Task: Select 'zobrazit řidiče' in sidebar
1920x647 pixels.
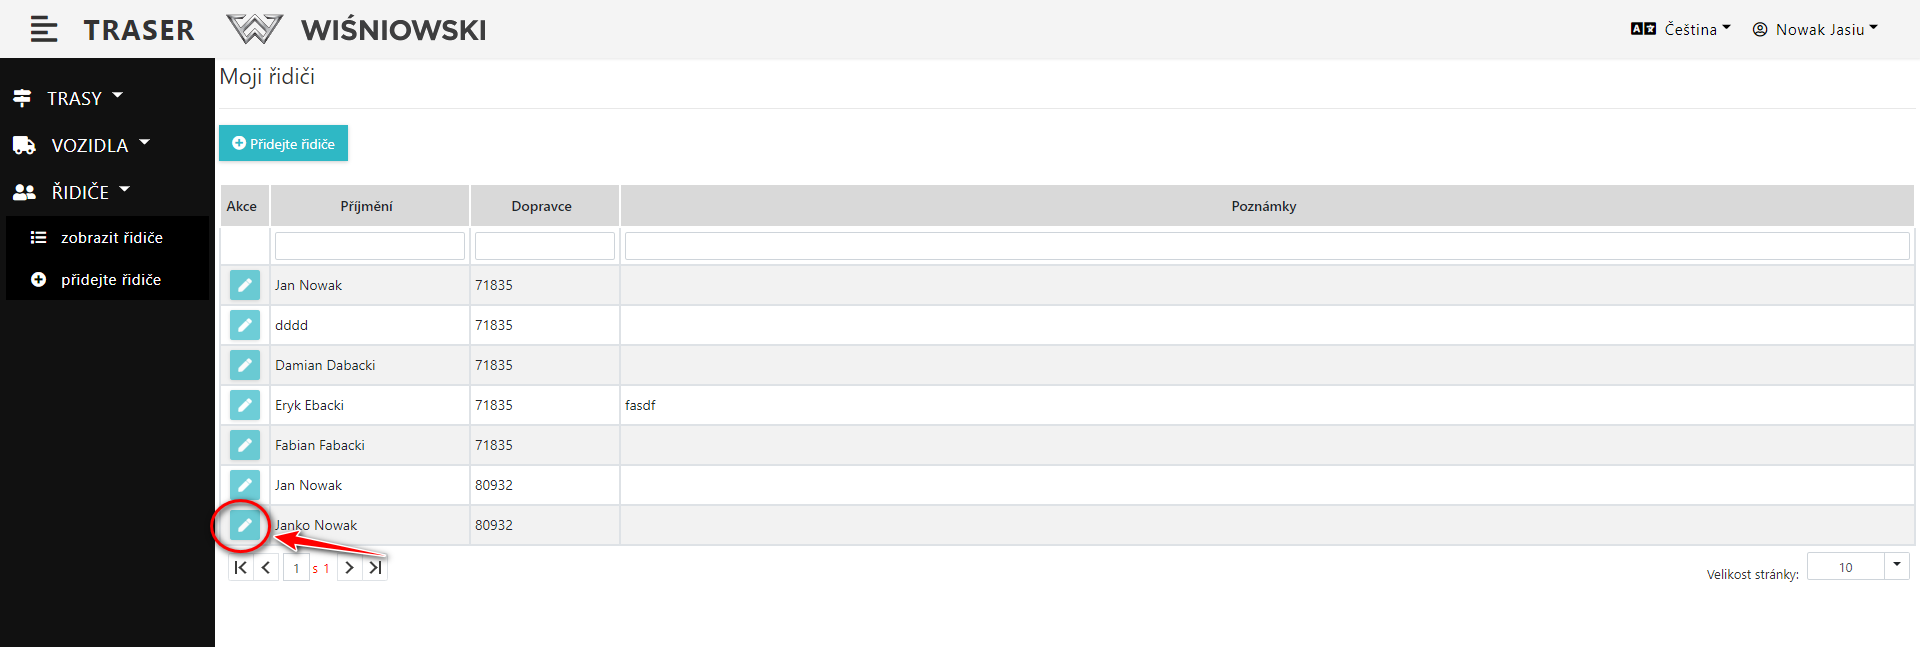Action: (x=111, y=238)
